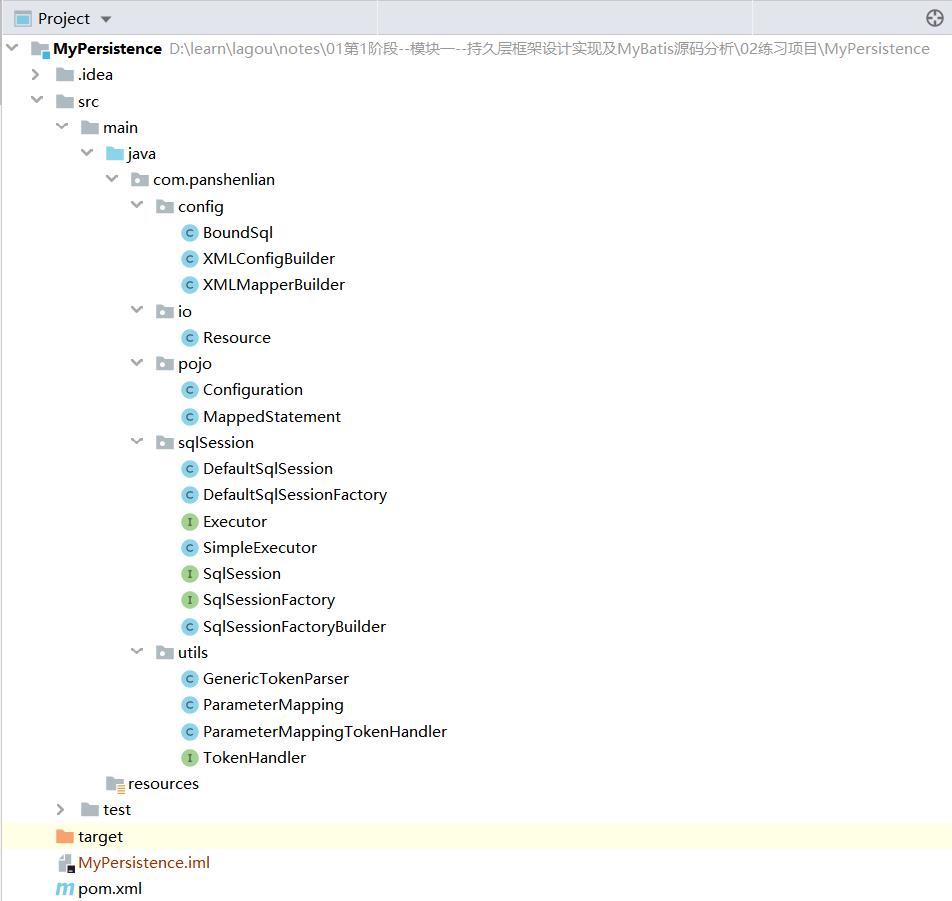The width and height of the screenshot is (952, 901).
Task: Click the Project panel title label
Action: click(64, 19)
